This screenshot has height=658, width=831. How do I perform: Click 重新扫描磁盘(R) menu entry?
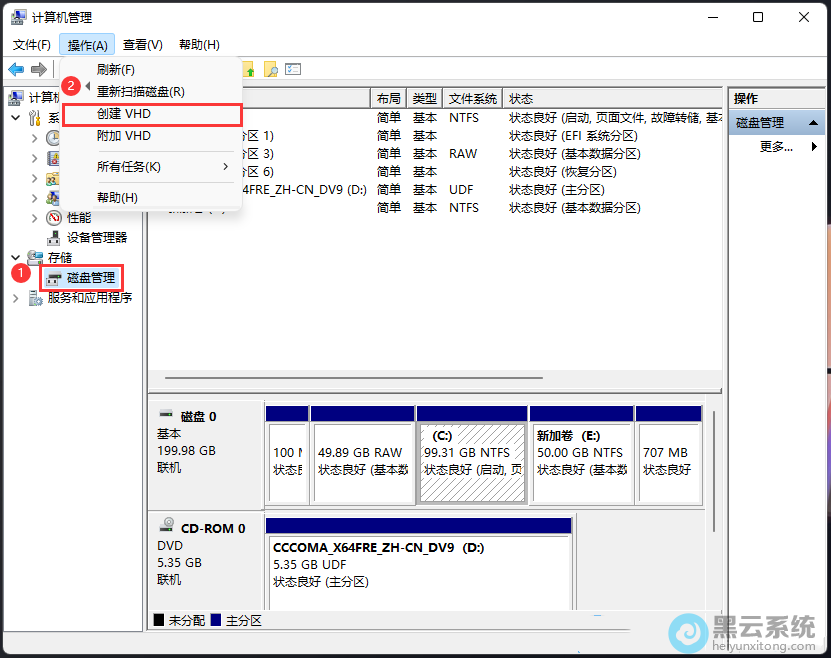point(140,91)
